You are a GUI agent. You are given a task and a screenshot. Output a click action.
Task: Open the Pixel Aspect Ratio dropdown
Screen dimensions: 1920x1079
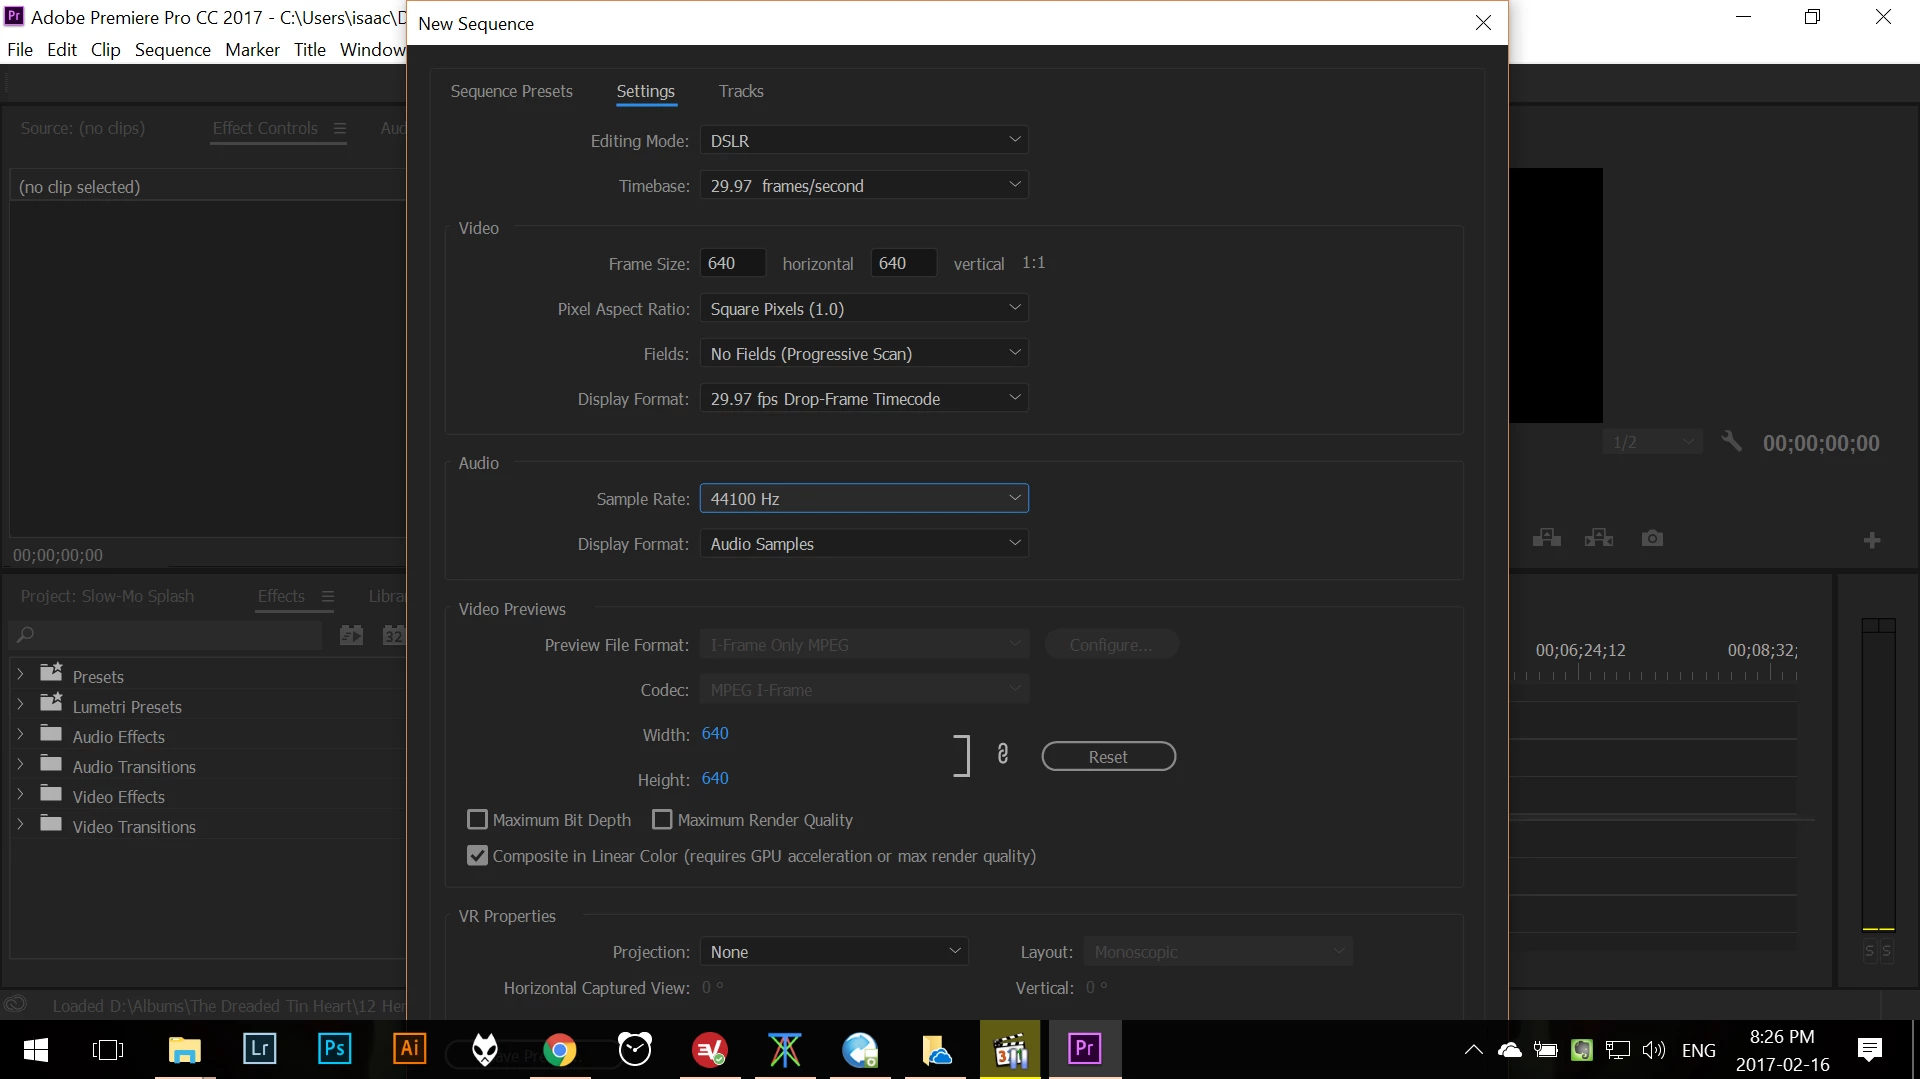pyautogui.click(x=864, y=309)
